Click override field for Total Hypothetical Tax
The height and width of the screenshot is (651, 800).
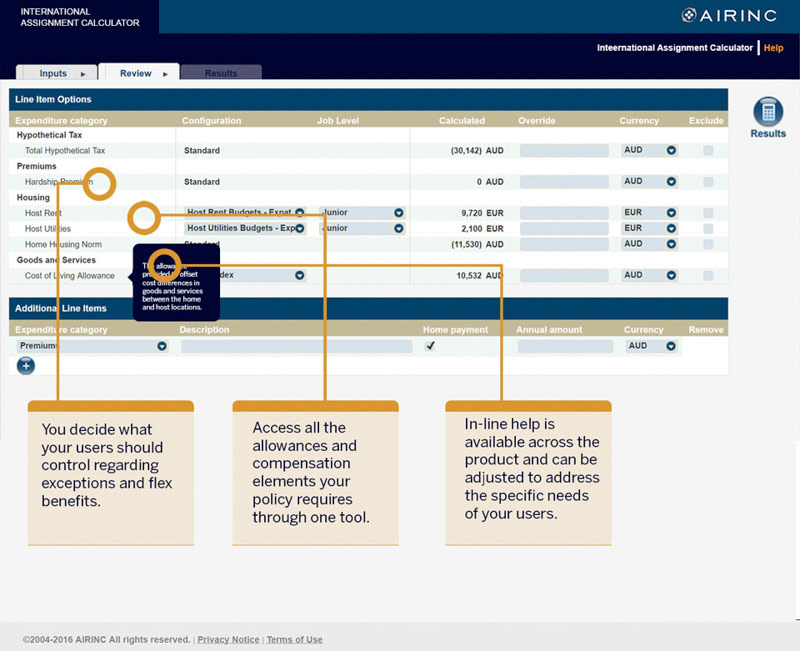(564, 151)
